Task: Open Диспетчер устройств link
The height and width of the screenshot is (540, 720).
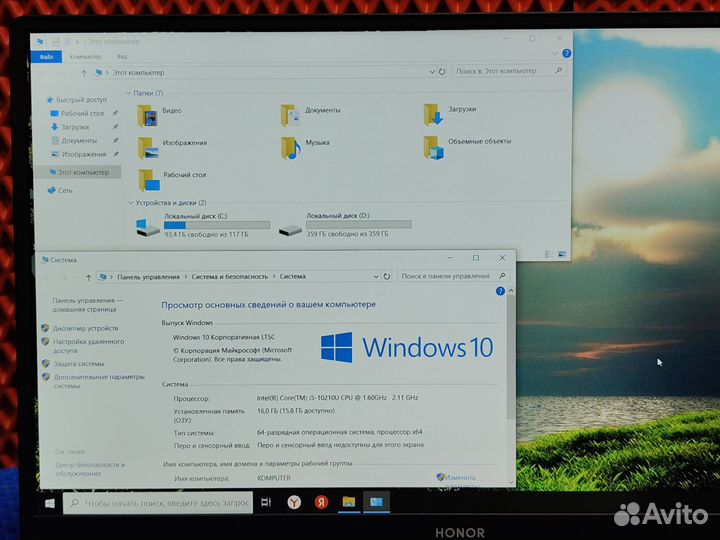Action: (x=85, y=328)
